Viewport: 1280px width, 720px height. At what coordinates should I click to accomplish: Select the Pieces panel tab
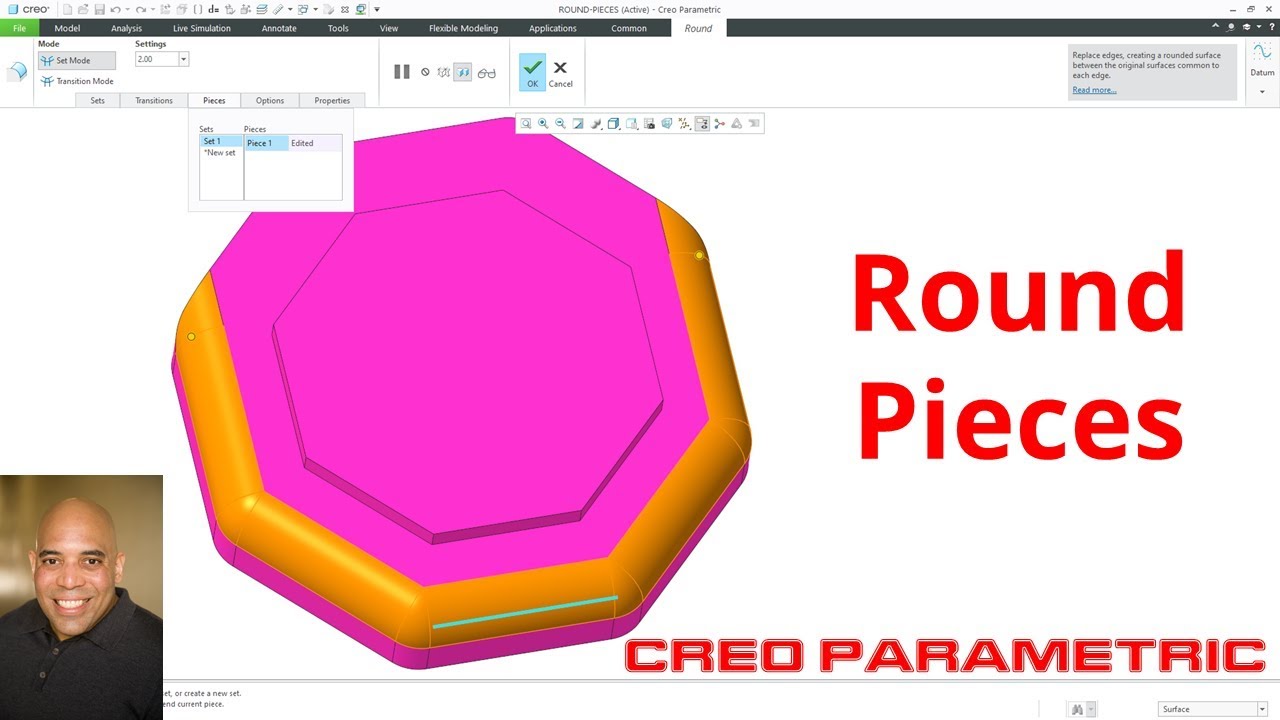click(x=214, y=100)
